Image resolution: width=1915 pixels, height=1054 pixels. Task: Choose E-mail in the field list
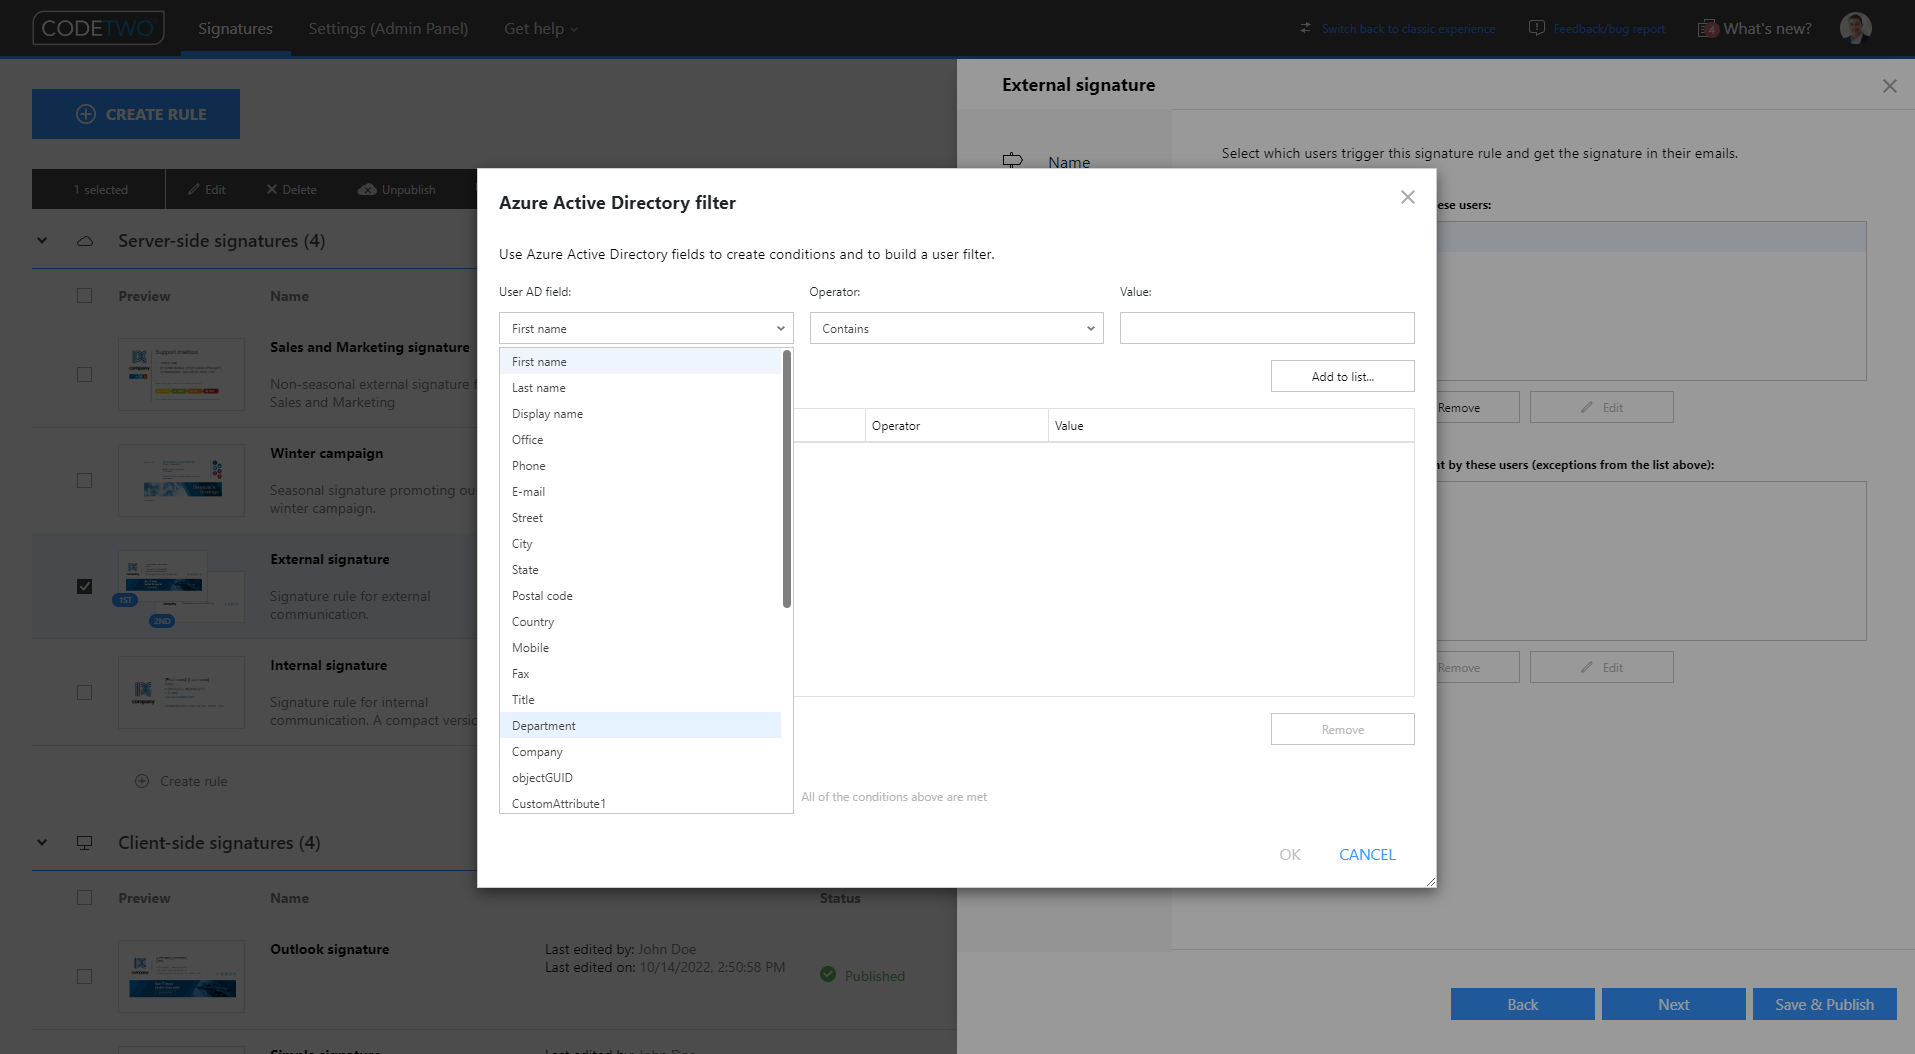tap(640, 491)
